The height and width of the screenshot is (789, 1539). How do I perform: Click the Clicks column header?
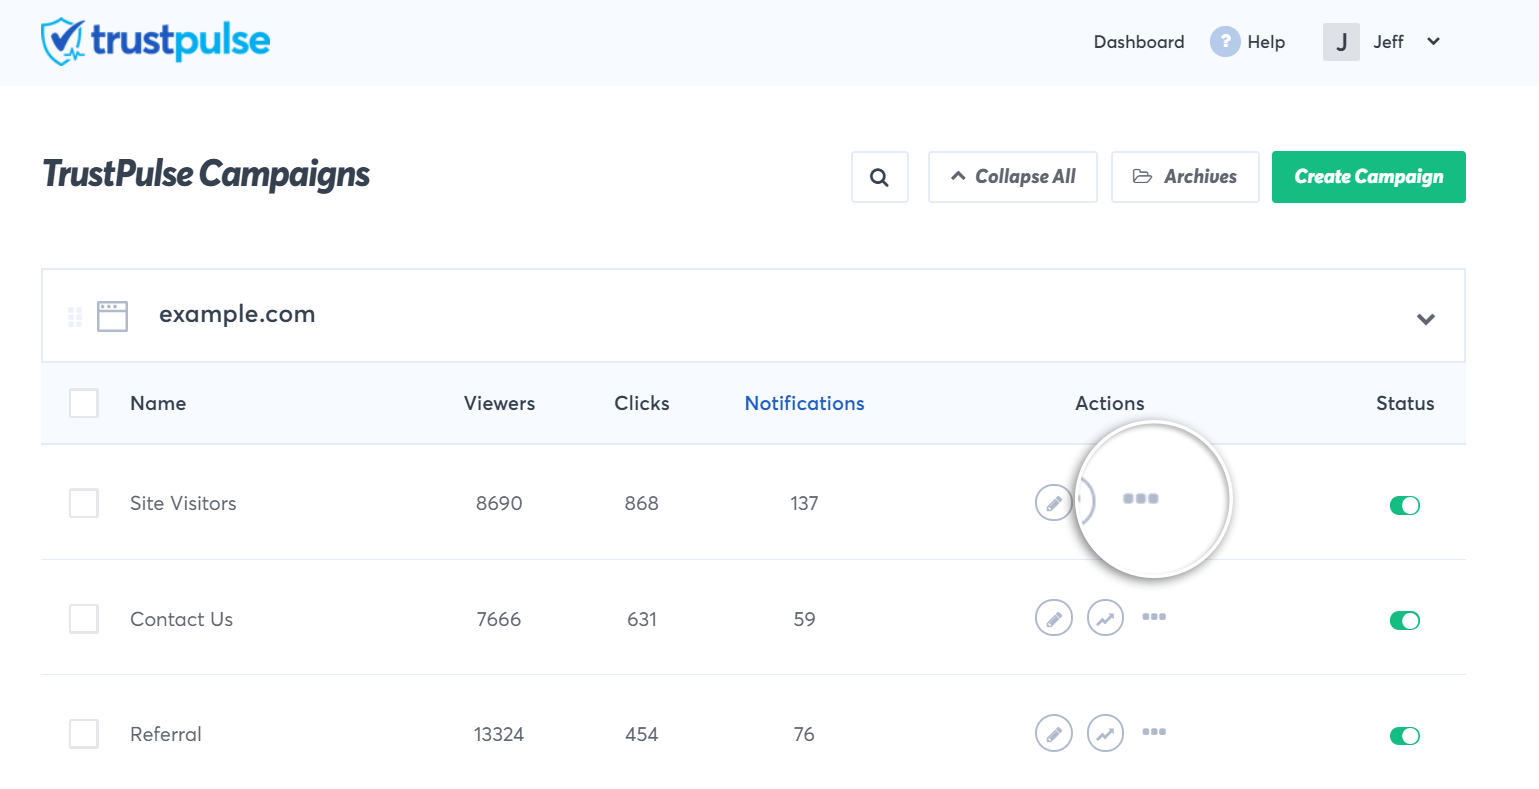point(642,404)
